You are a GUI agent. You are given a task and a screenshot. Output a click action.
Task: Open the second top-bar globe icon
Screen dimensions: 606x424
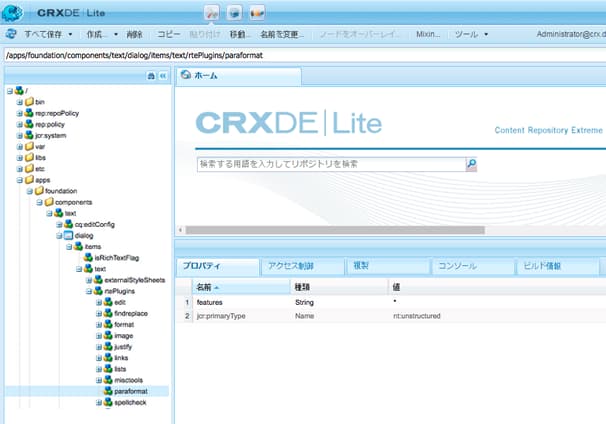click(234, 13)
